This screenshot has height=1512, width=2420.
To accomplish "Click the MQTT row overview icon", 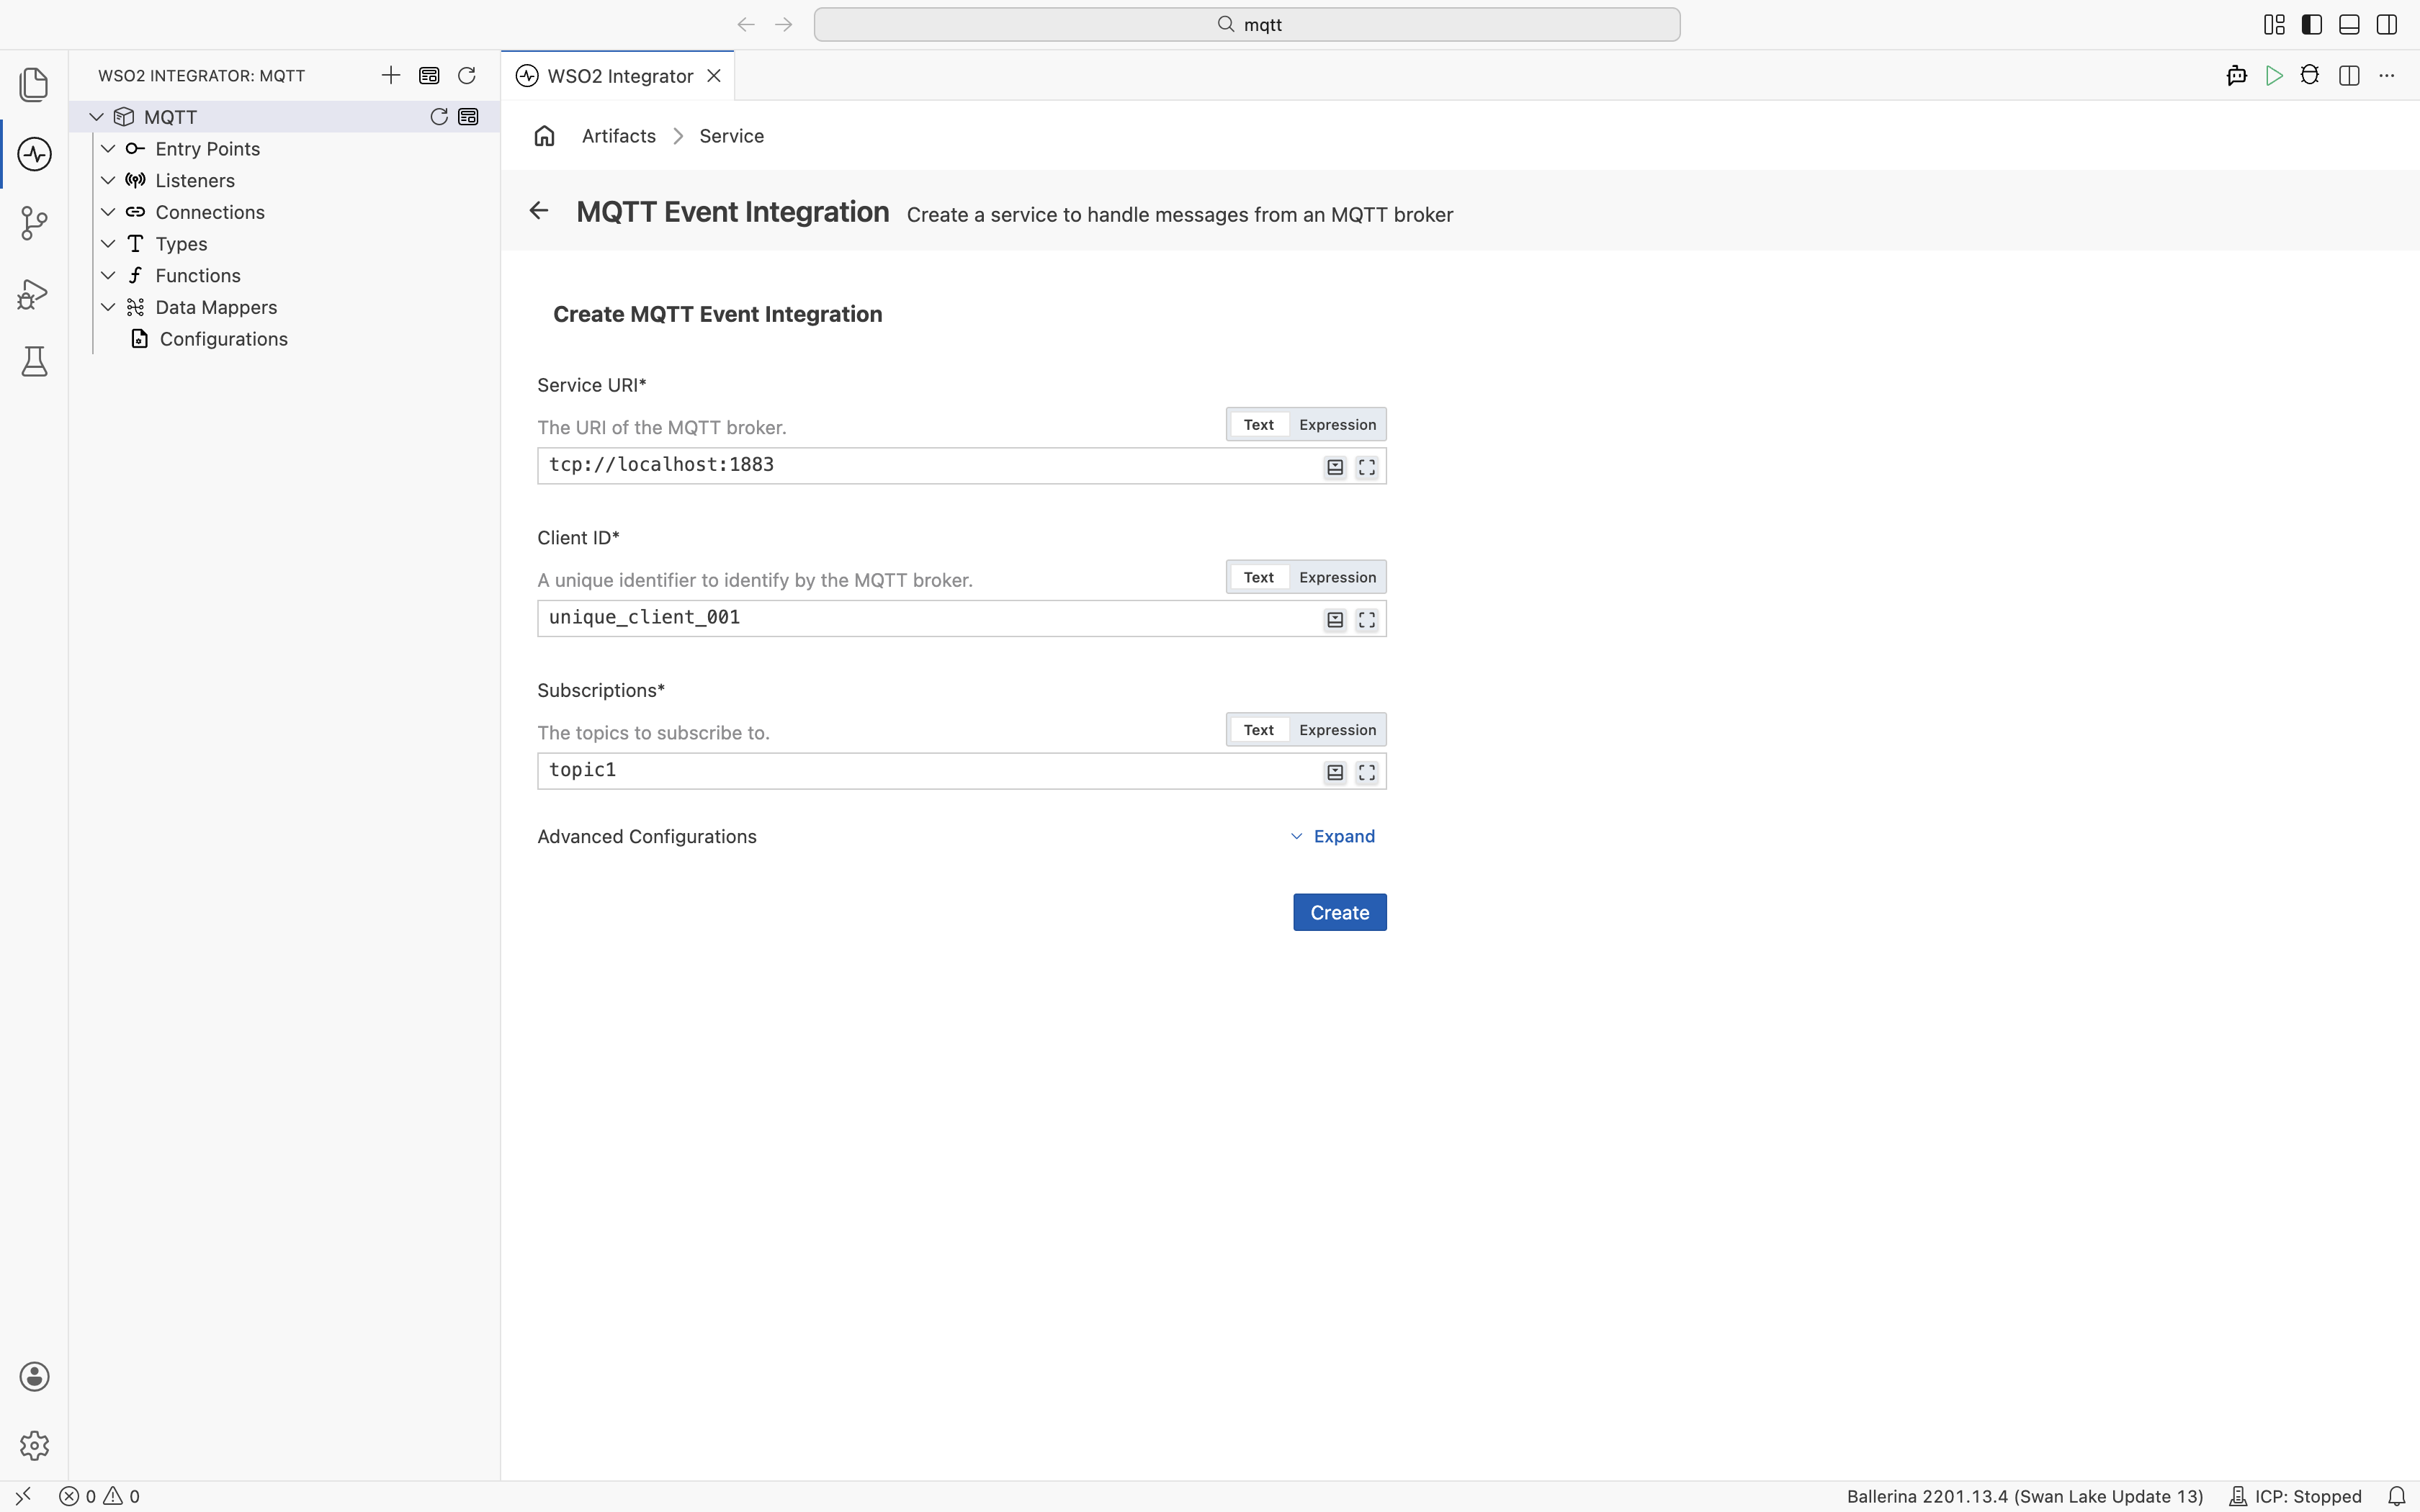I will 468,117.
